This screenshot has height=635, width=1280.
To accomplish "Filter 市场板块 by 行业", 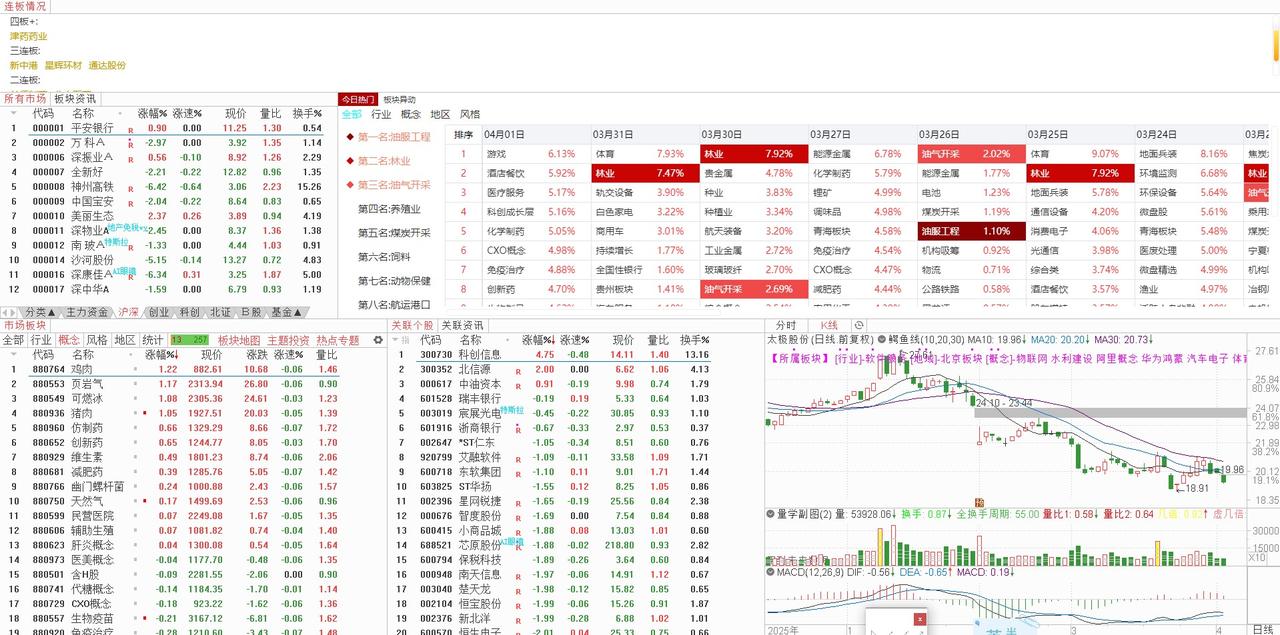I will pos(41,340).
